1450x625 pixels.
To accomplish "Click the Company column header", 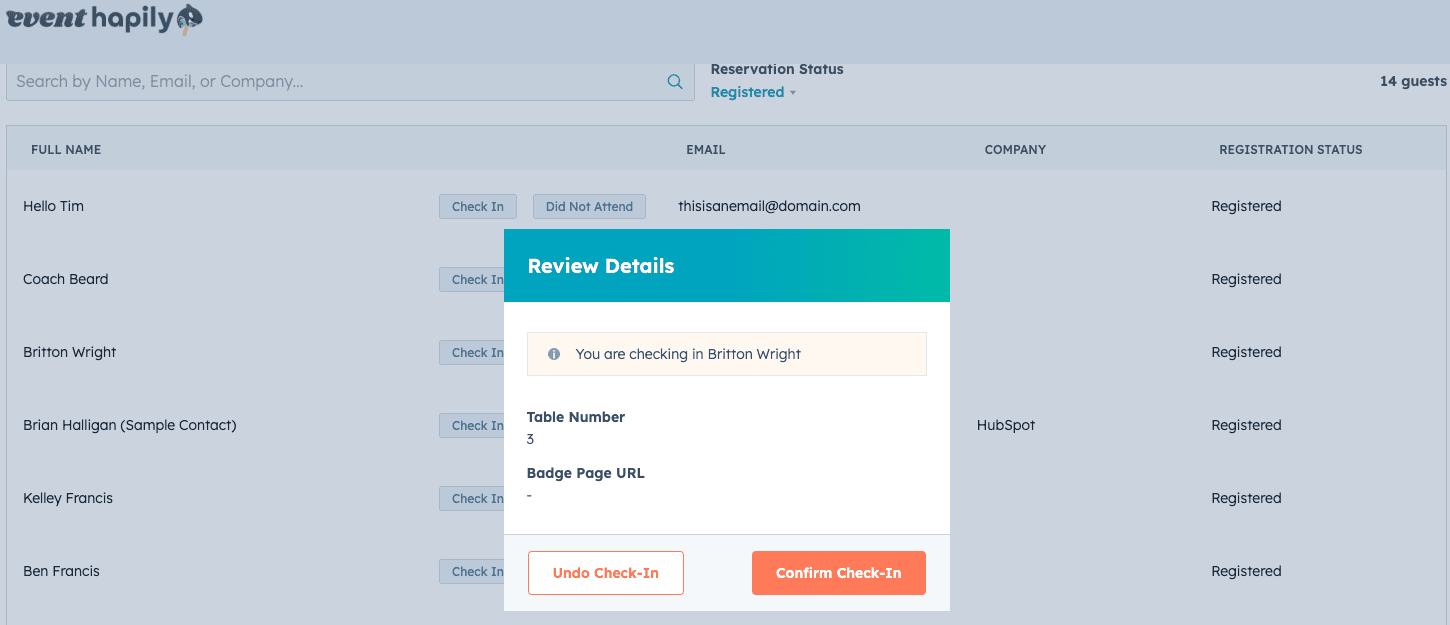I will 1015,150.
